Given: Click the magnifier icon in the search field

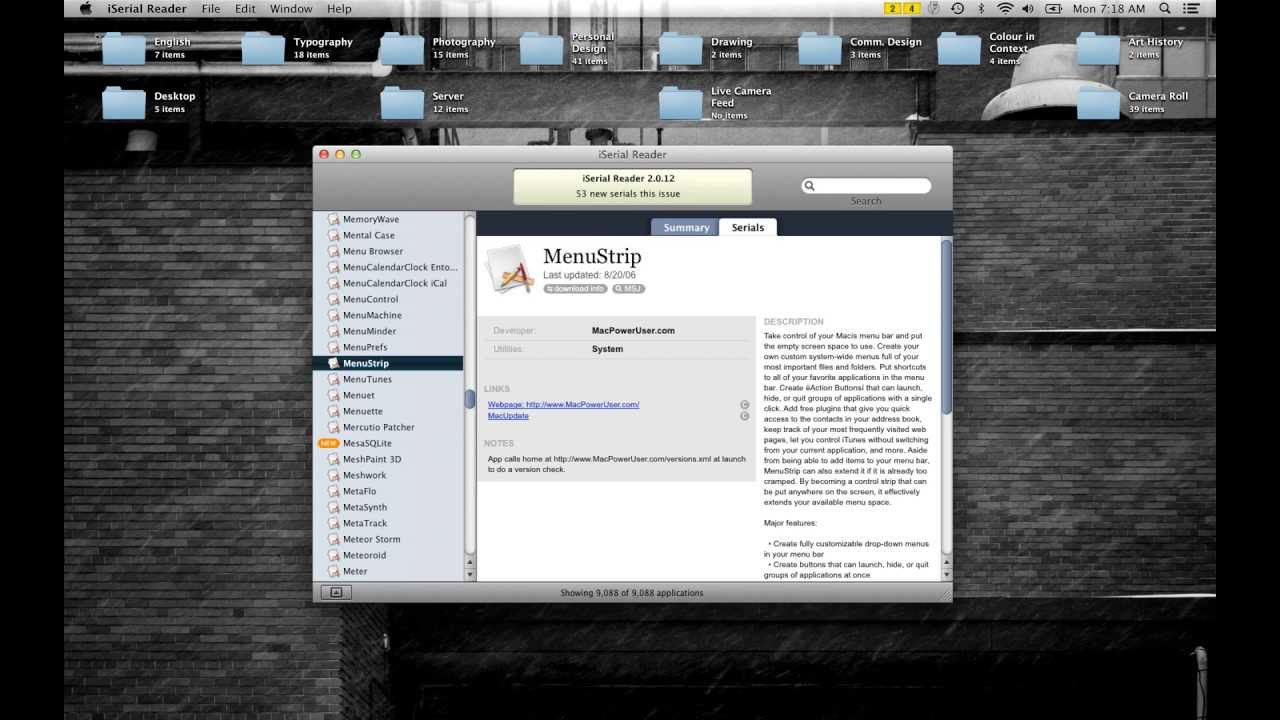Looking at the screenshot, I should coord(810,186).
